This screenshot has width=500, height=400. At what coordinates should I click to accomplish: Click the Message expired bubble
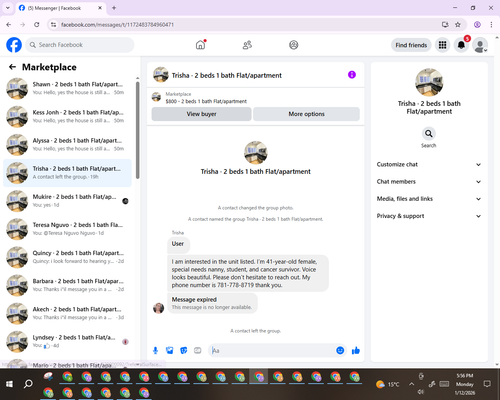(x=212, y=303)
